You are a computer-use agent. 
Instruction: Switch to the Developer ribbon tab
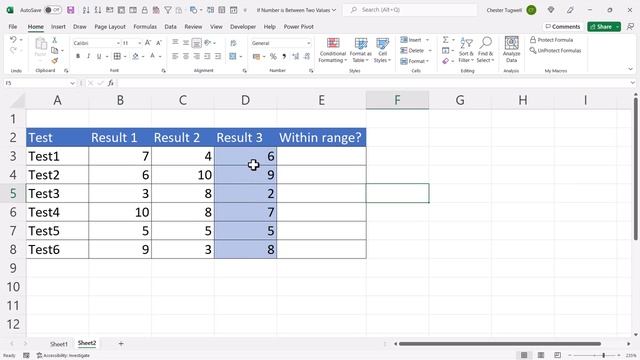(243, 27)
